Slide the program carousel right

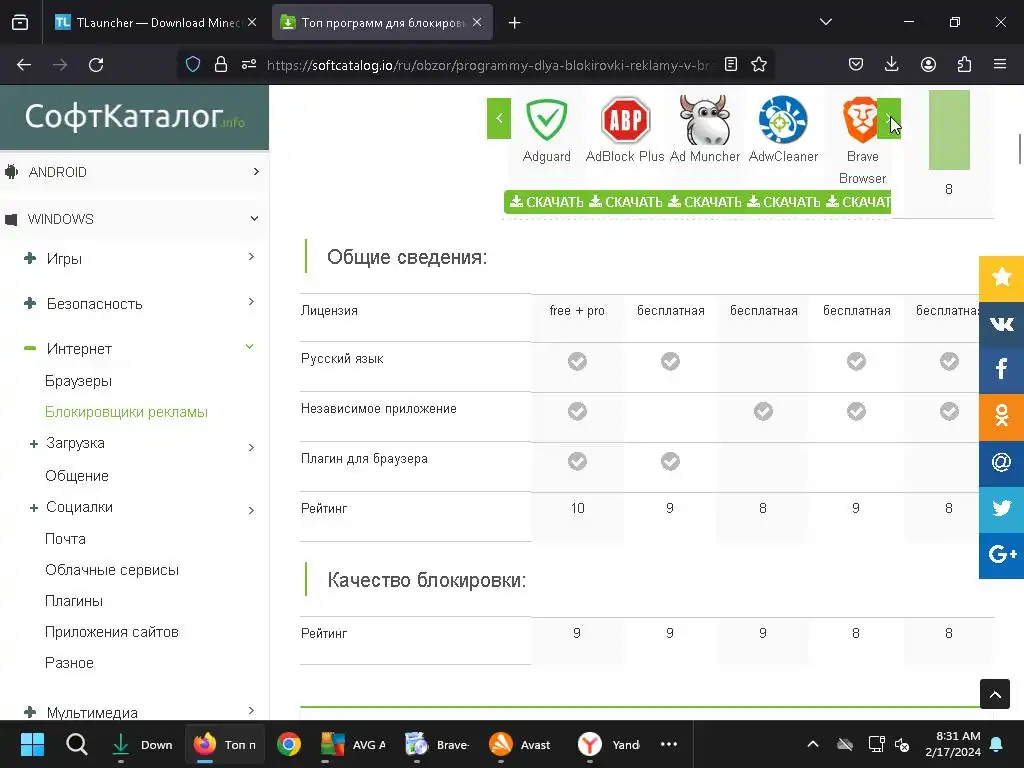tap(889, 118)
